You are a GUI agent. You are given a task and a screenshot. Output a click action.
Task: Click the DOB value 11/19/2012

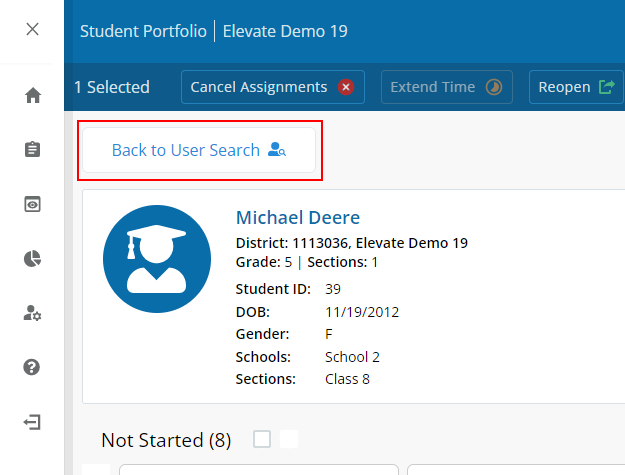point(362,312)
